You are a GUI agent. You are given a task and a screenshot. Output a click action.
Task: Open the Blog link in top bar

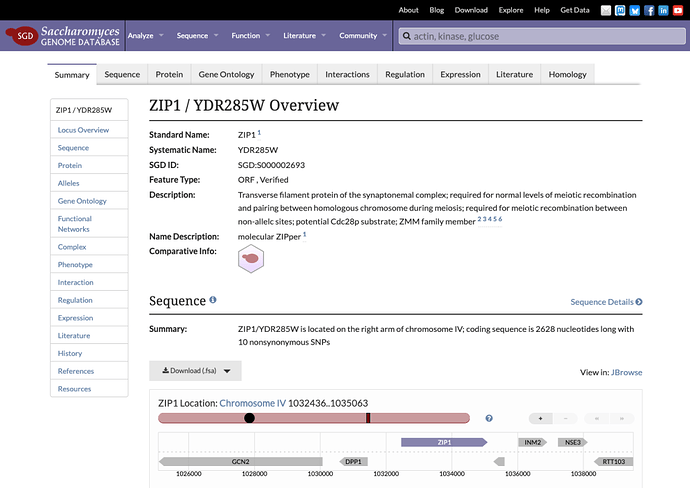[x=437, y=10]
